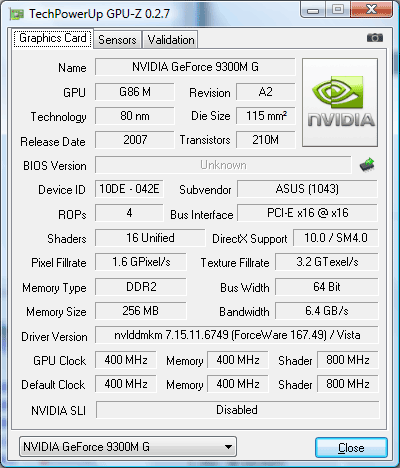Open the Sensors tab
The height and width of the screenshot is (468, 400).
point(117,40)
